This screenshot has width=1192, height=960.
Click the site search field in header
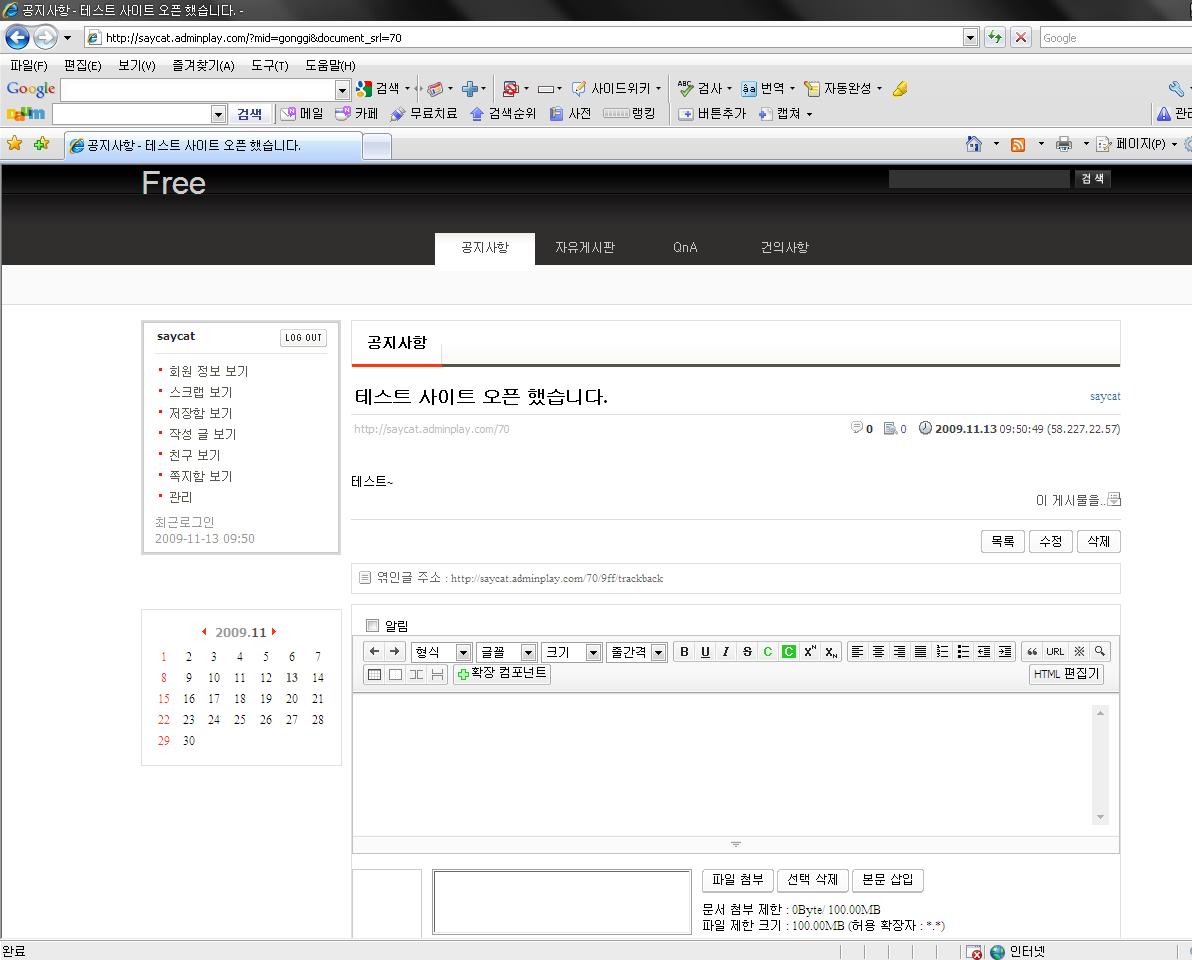[x=979, y=179]
